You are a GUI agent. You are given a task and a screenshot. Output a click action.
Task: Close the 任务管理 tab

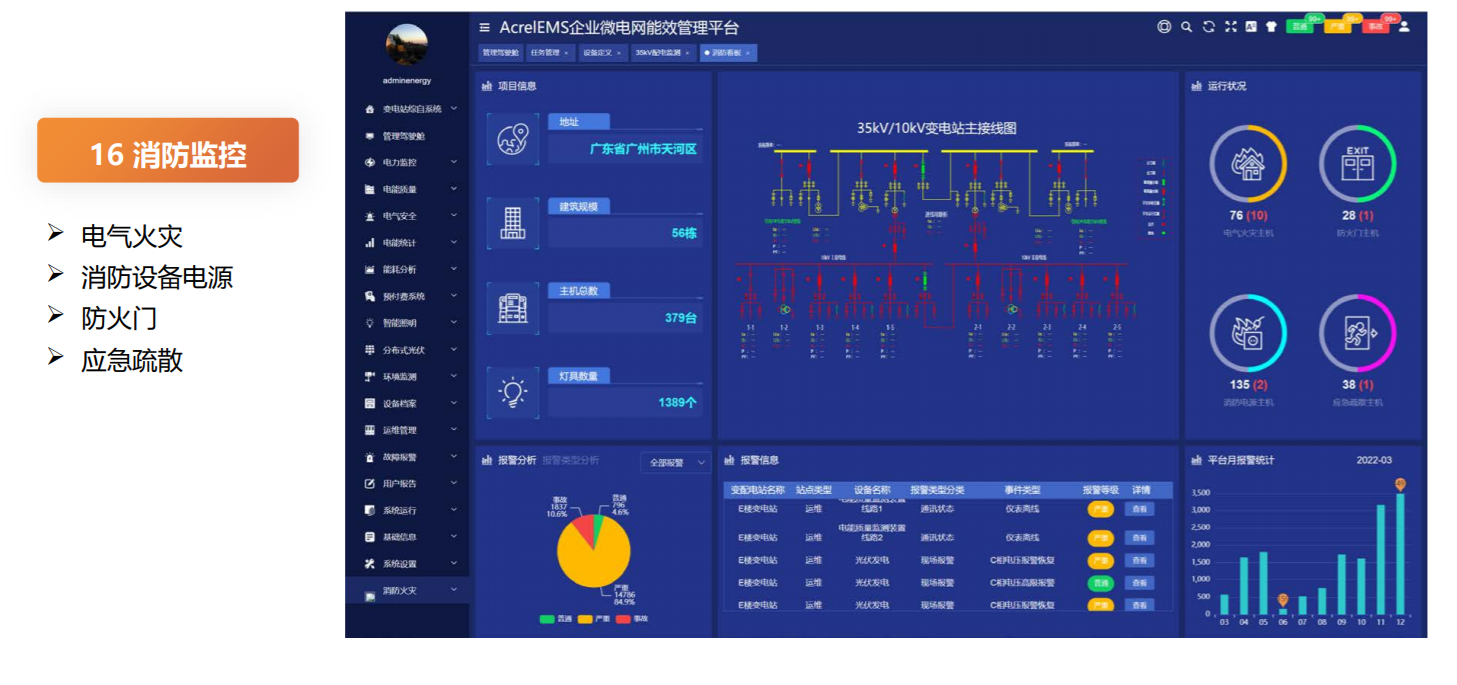coord(566,53)
